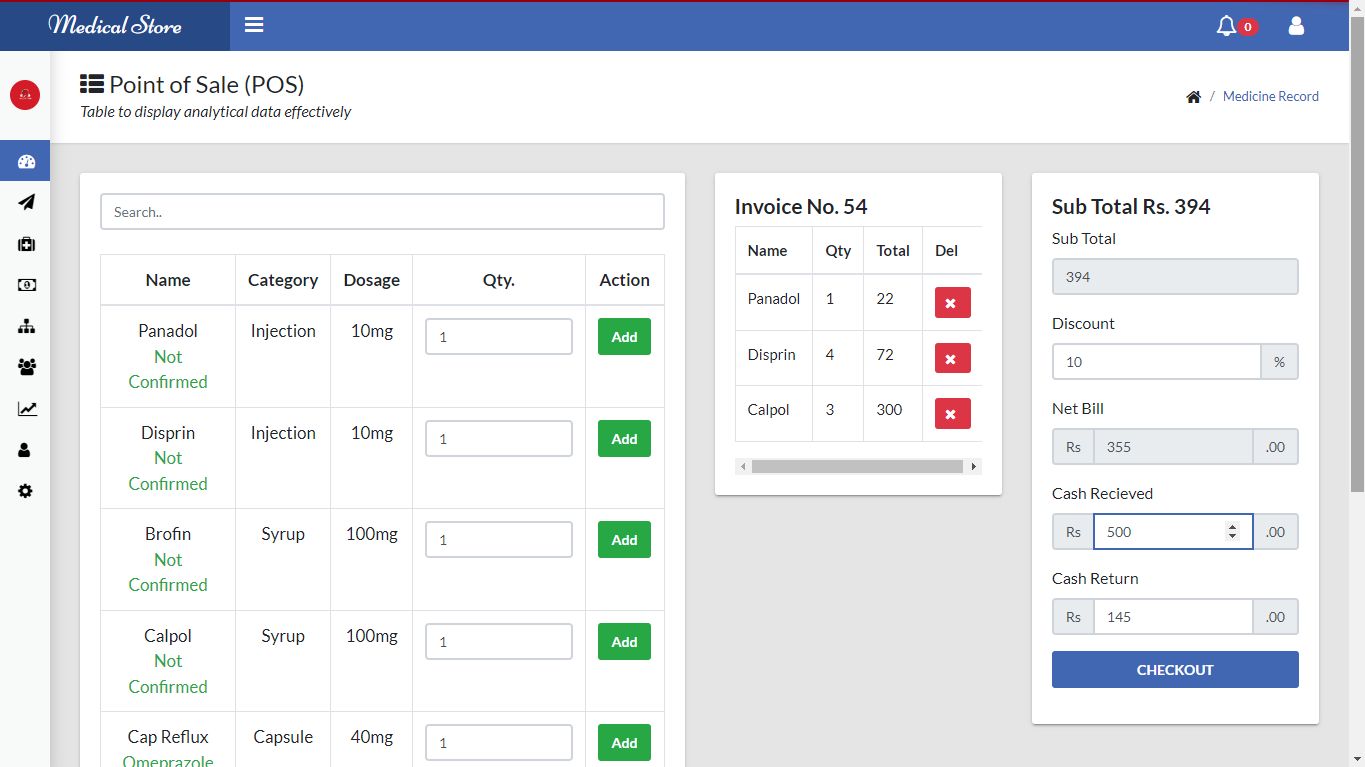Click the Total column header in invoice
This screenshot has height=767, width=1365.
click(x=893, y=251)
